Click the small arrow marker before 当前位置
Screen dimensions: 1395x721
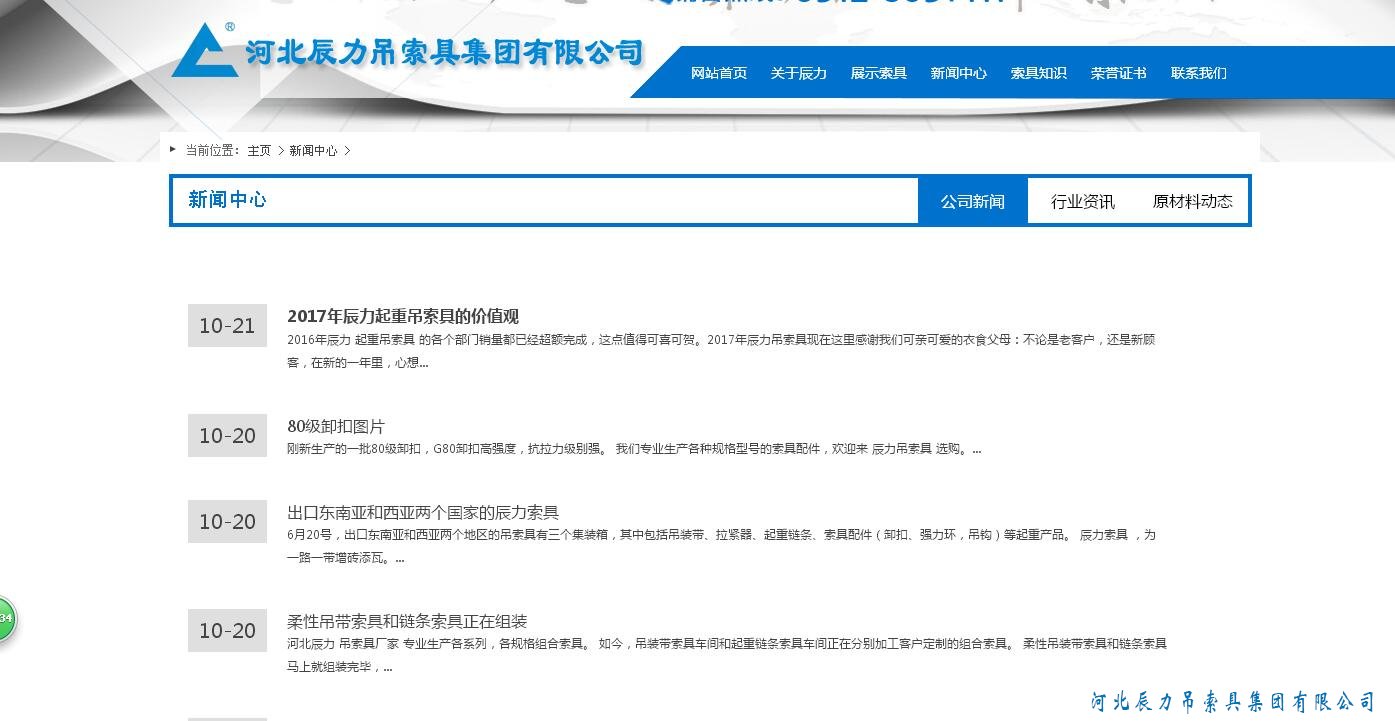point(172,150)
